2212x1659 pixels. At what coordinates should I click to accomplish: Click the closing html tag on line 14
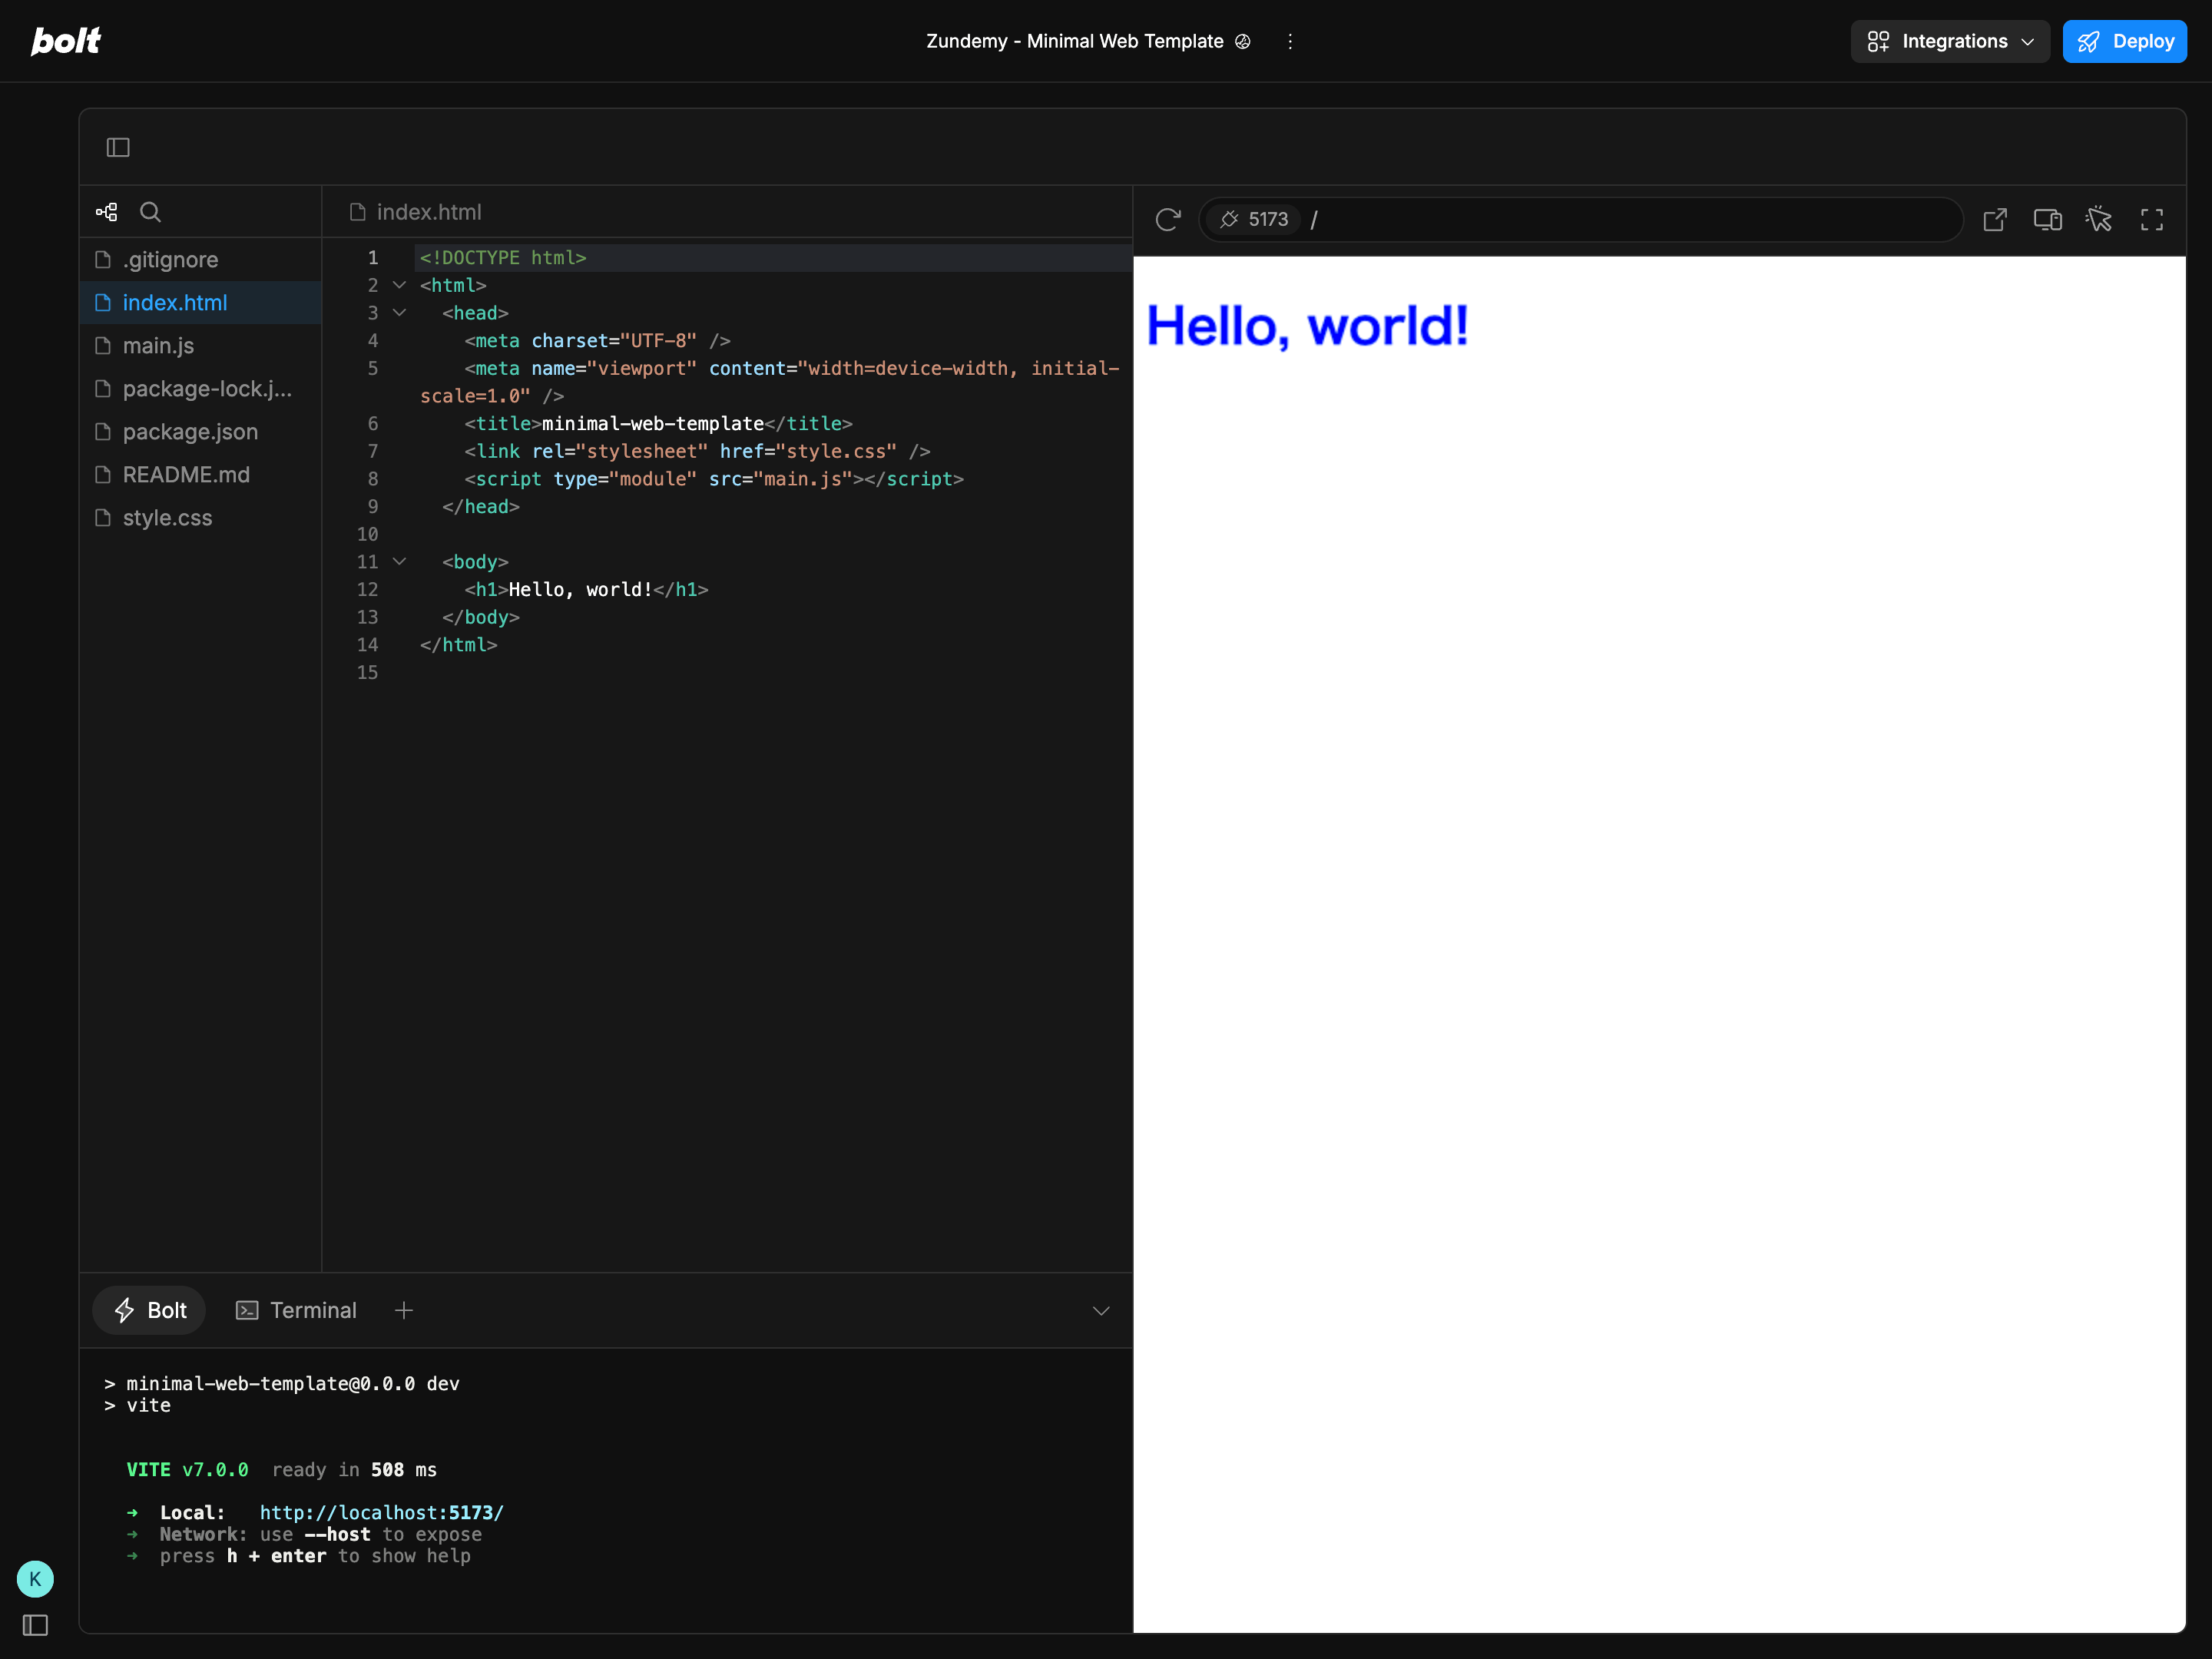click(x=459, y=645)
